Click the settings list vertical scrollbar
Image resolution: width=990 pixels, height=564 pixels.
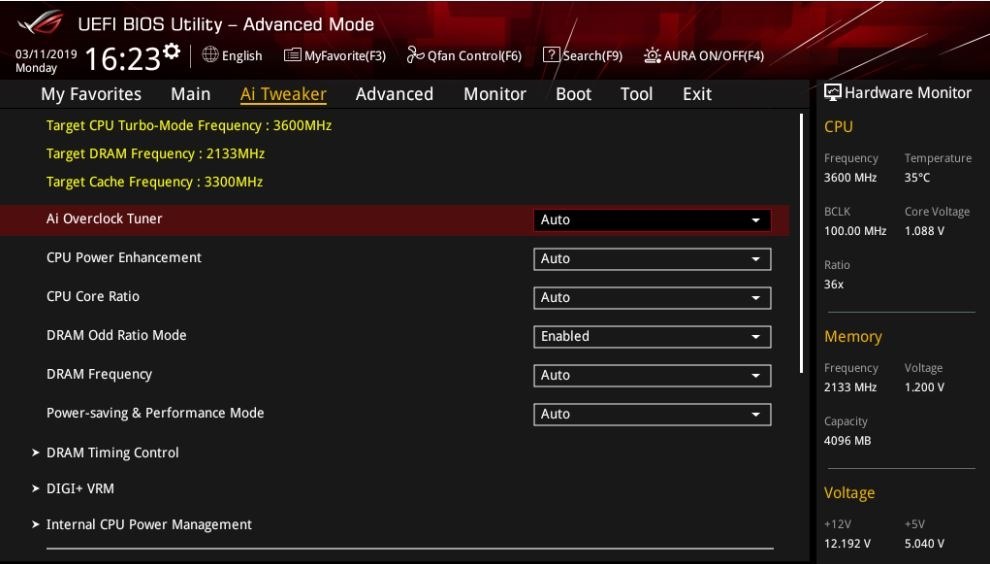801,243
